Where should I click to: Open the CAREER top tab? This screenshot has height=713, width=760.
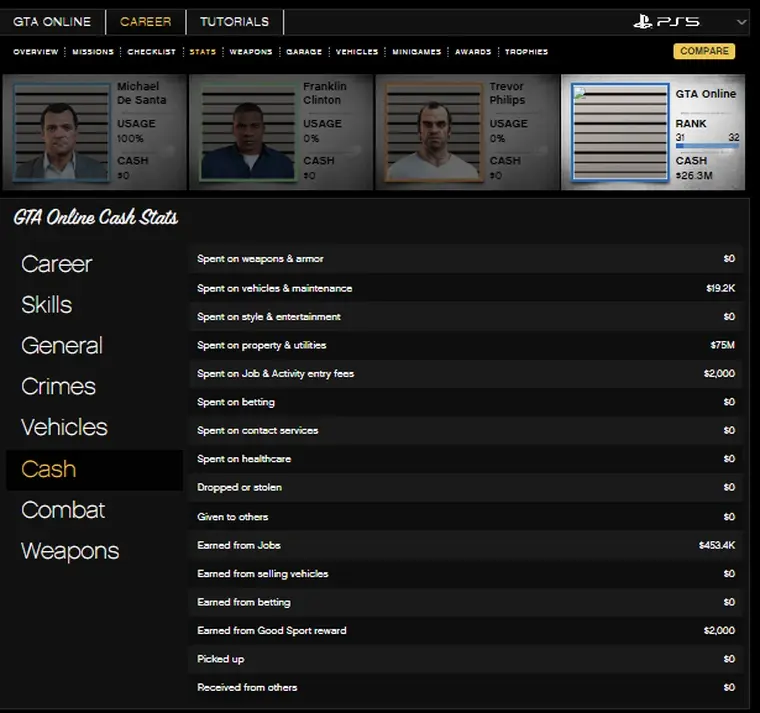[145, 21]
